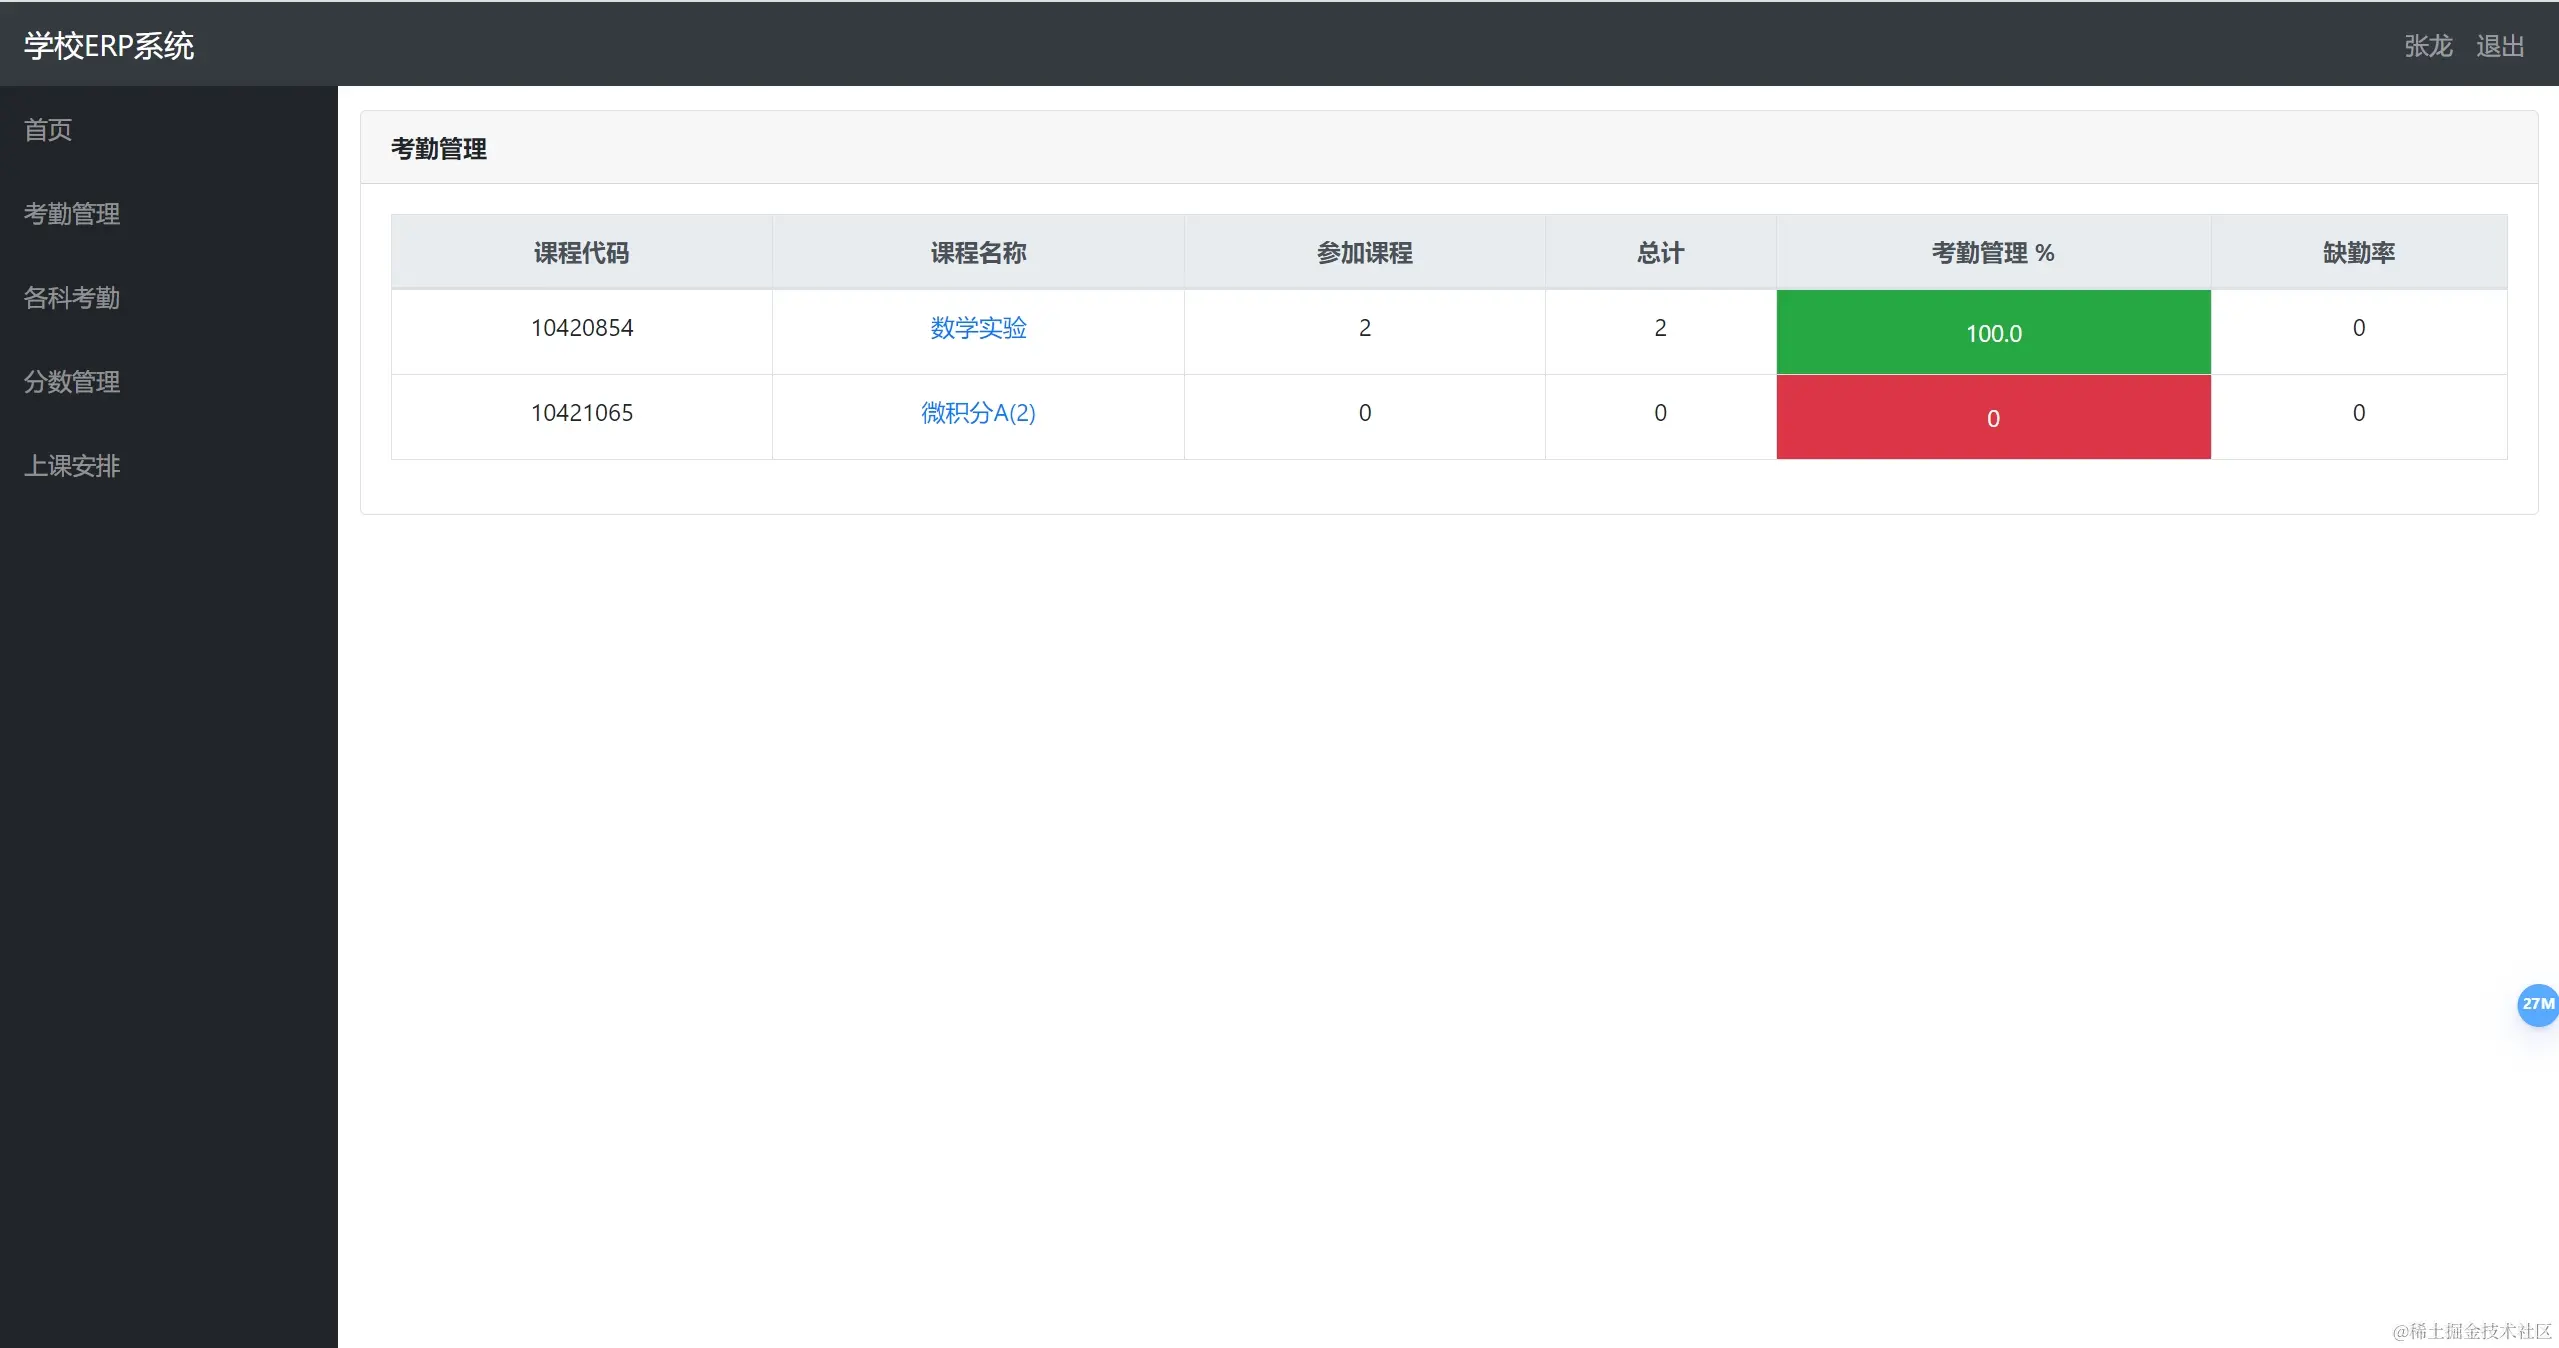Click the 参加课程 column header
The height and width of the screenshot is (1348, 2559).
click(x=1364, y=253)
